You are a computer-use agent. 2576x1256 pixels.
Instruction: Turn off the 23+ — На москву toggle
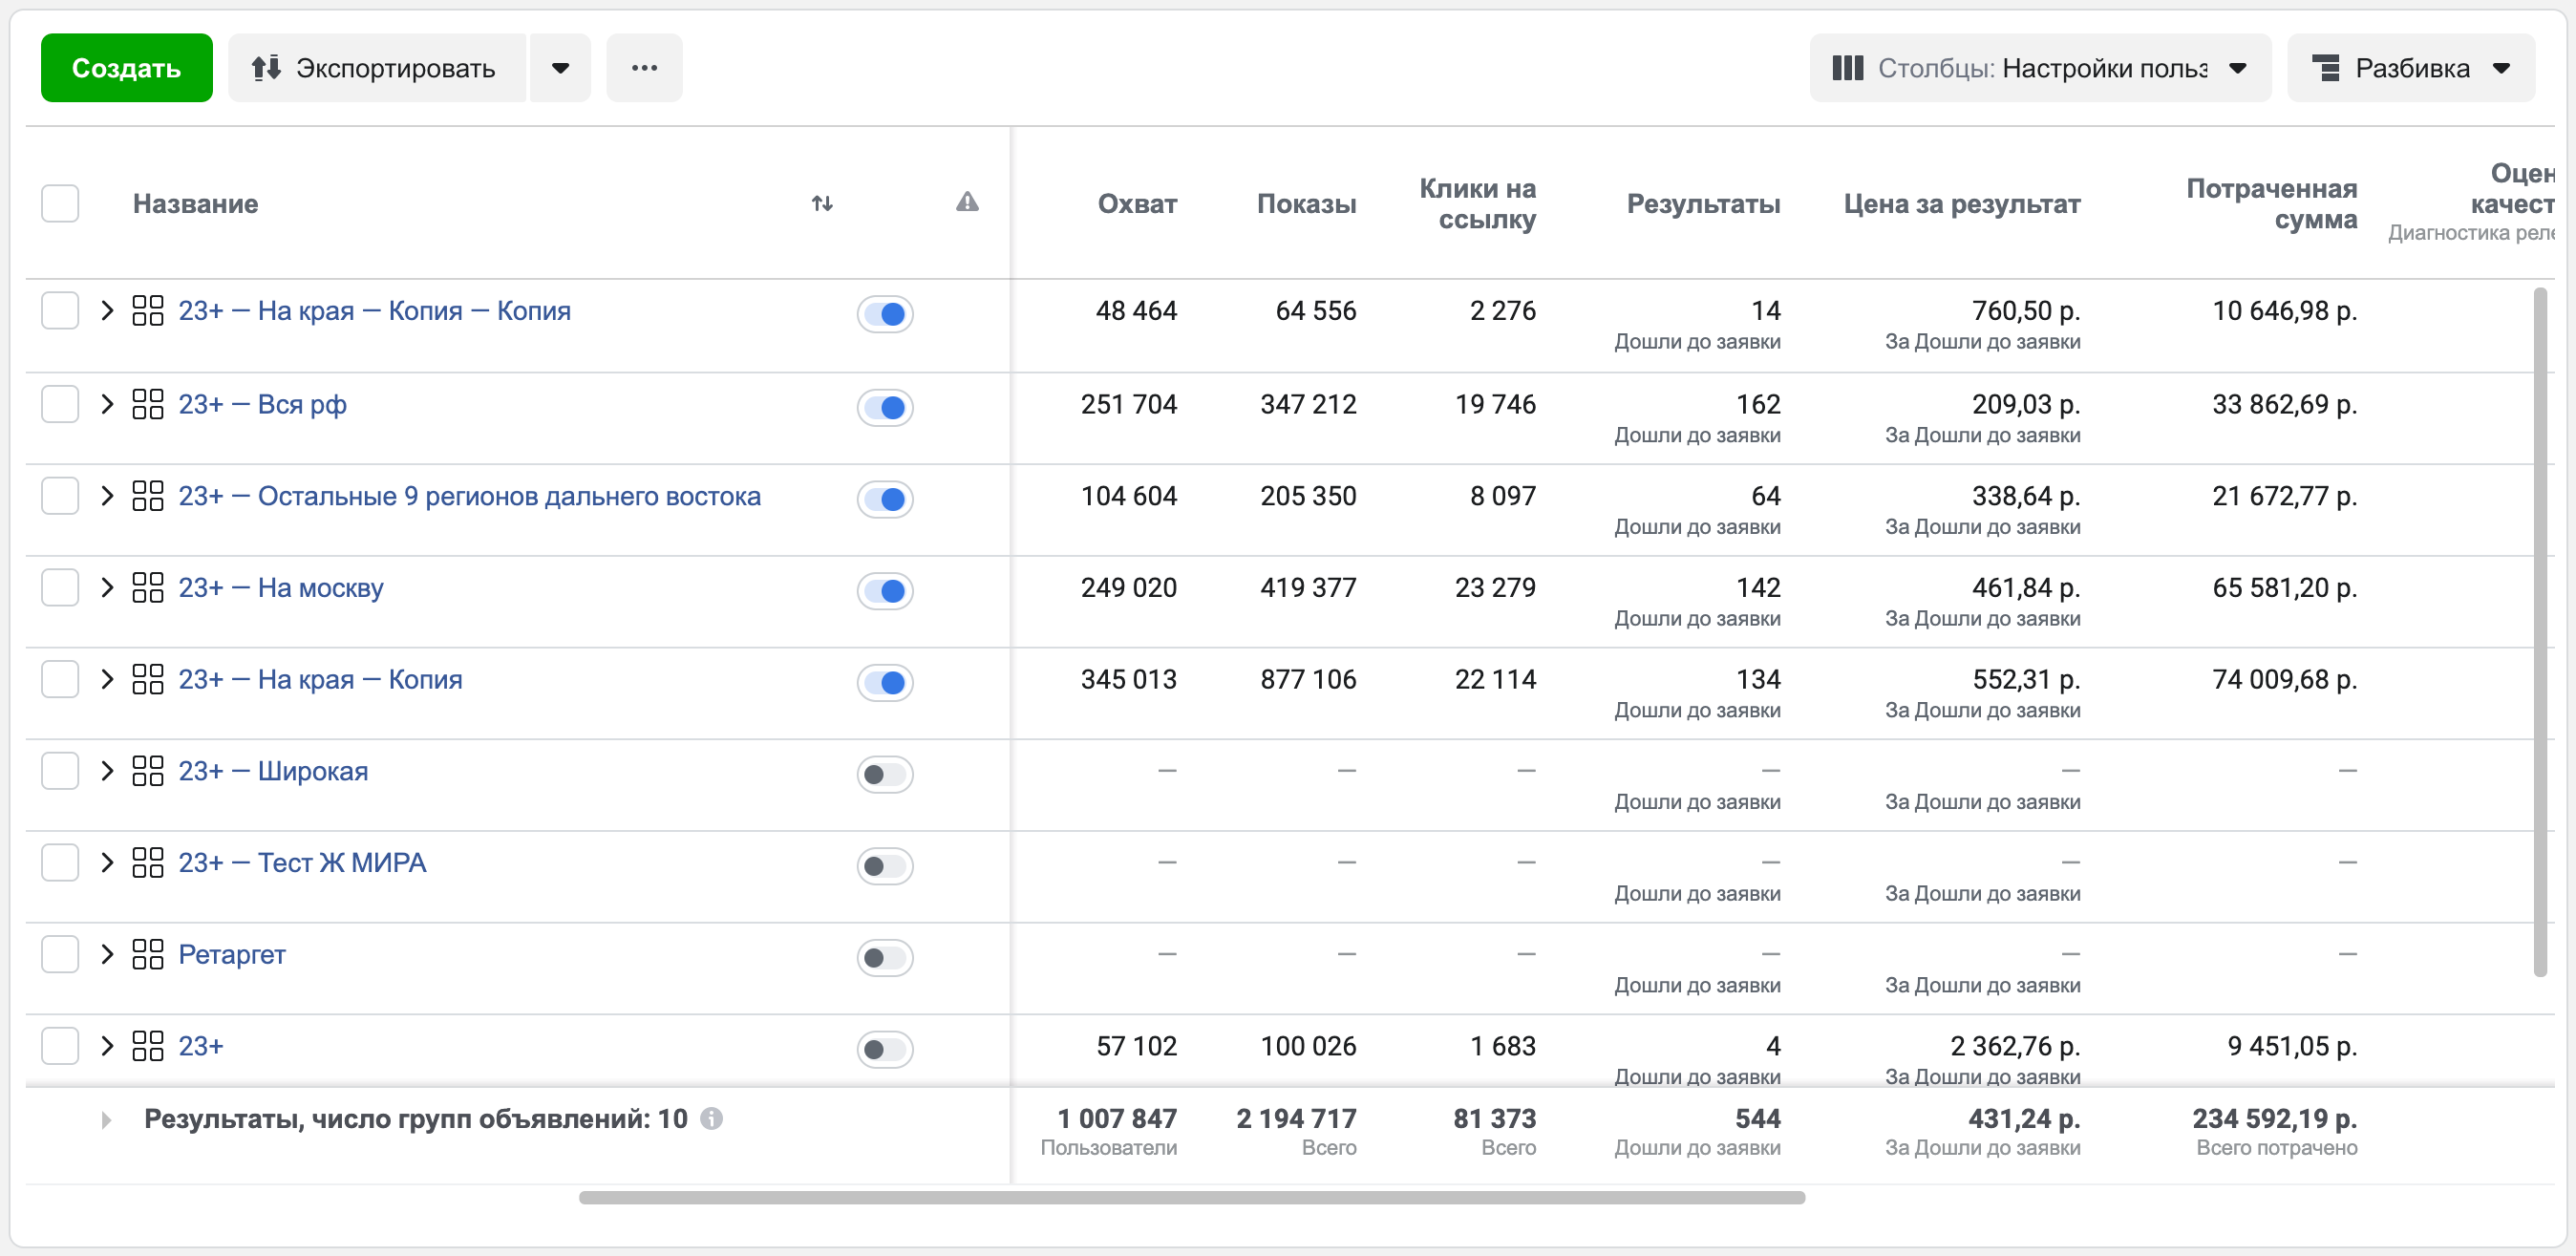point(884,590)
